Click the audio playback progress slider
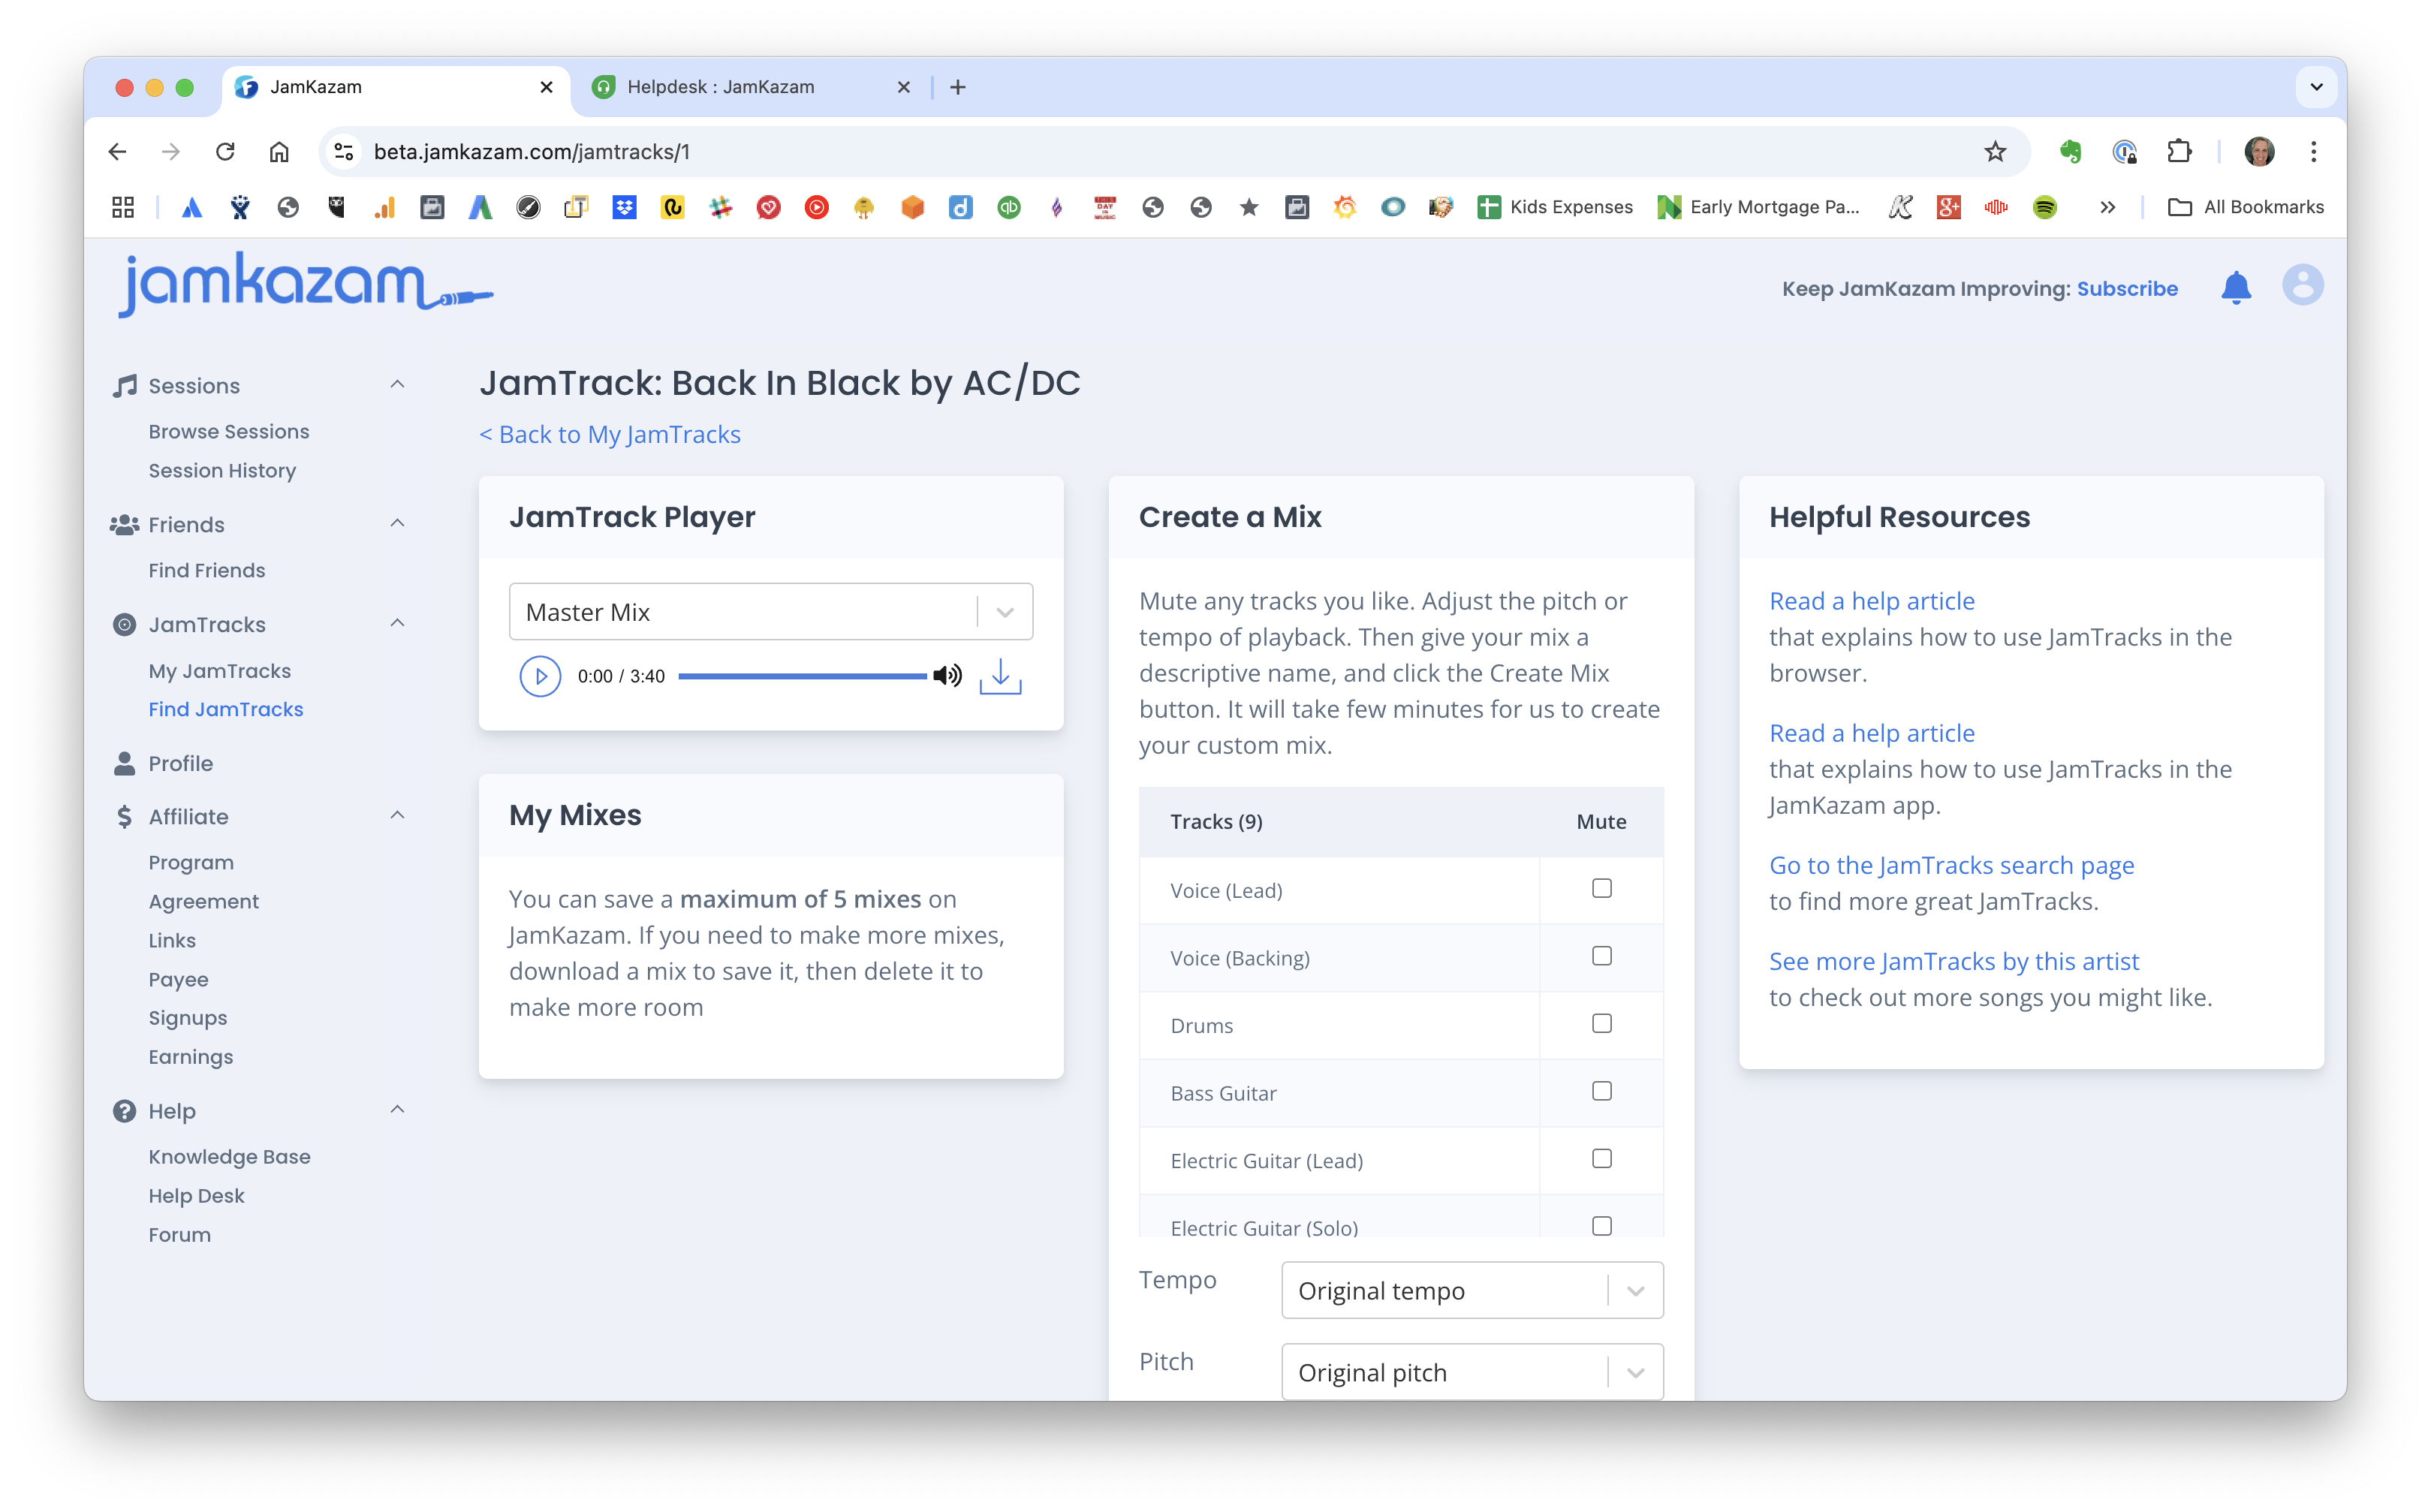The width and height of the screenshot is (2431, 1512). 802,677
